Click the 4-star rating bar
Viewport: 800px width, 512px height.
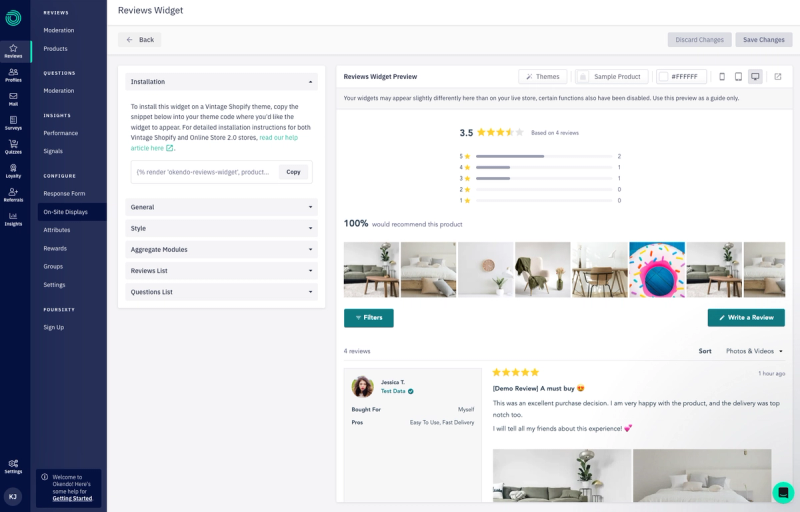[x=544, y=167]
